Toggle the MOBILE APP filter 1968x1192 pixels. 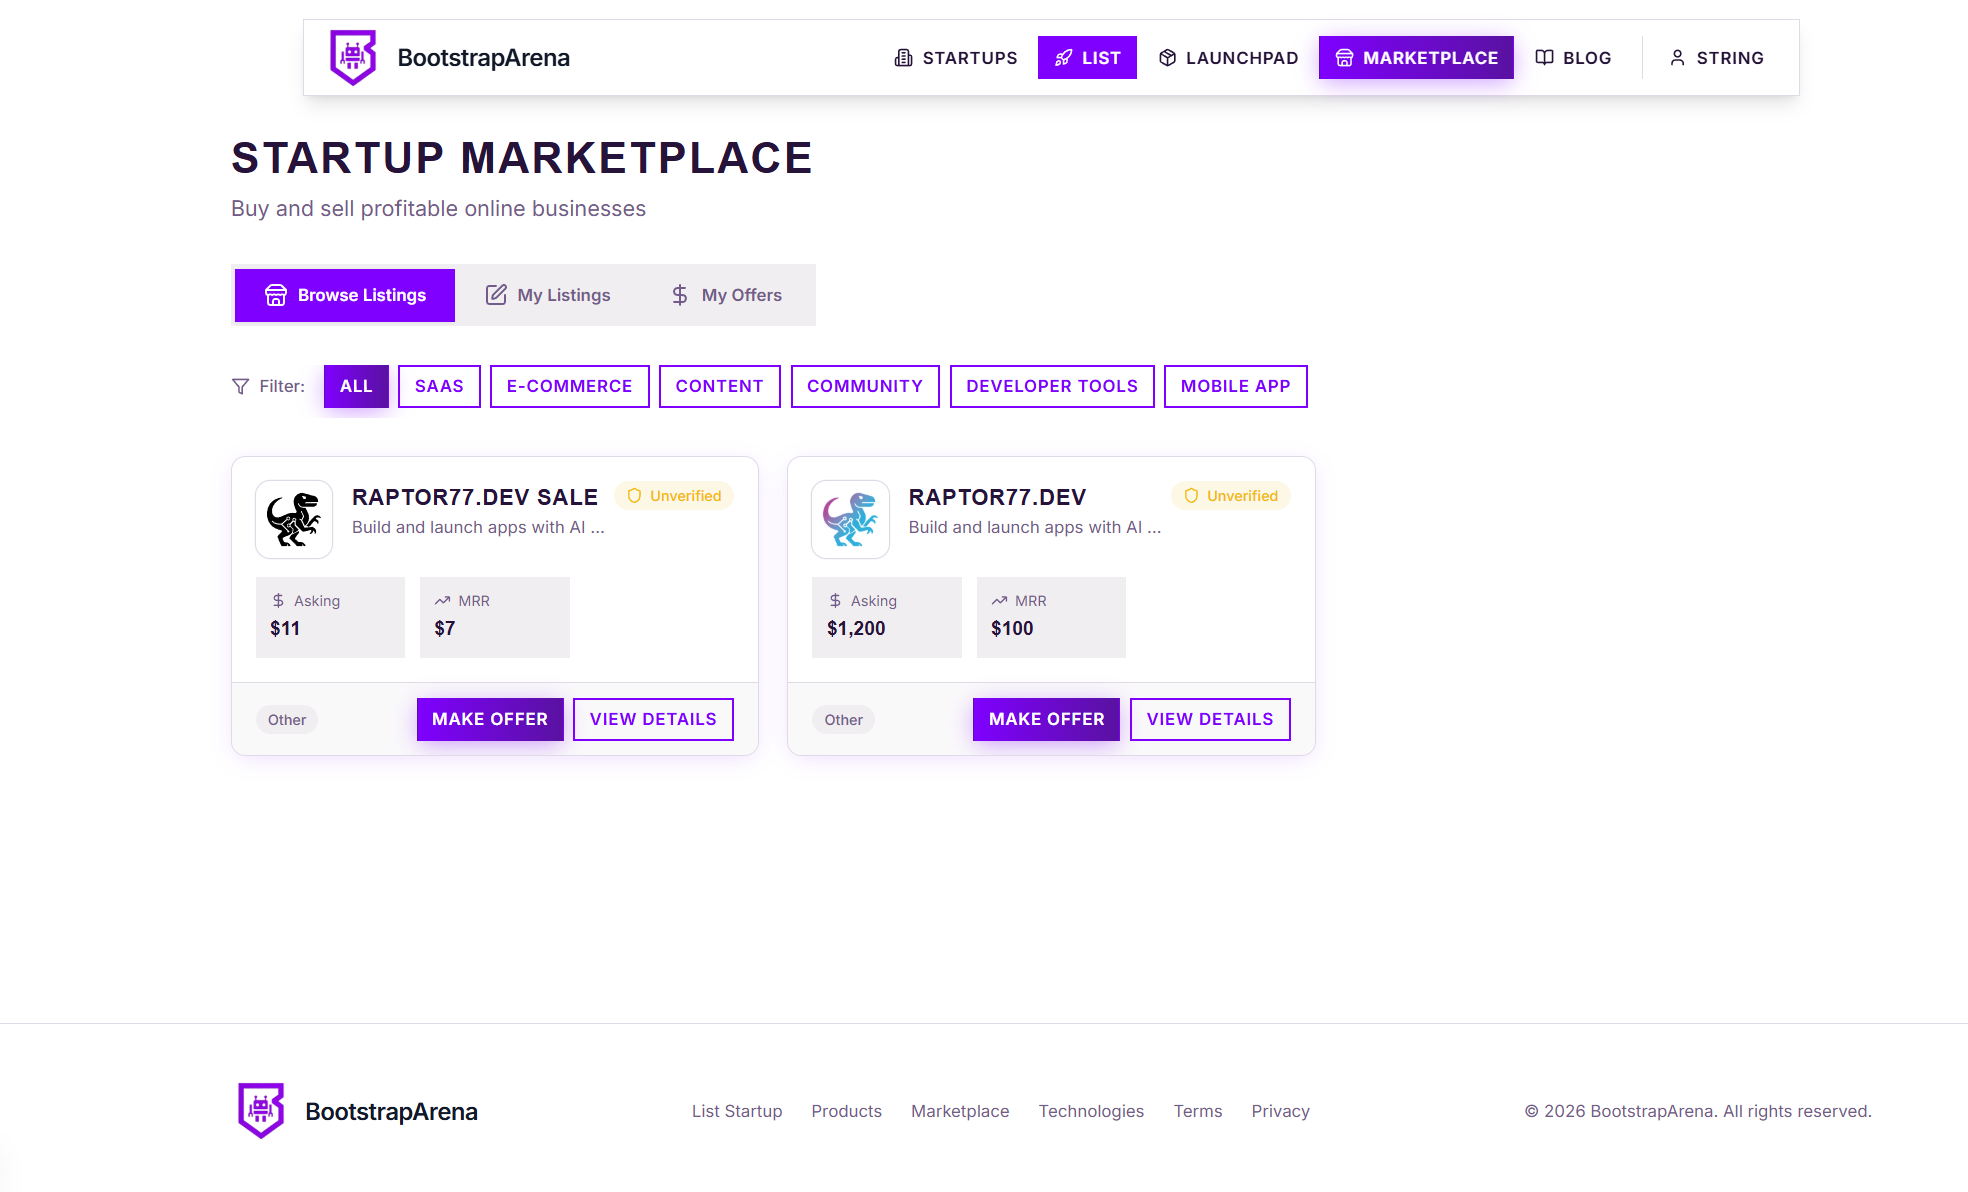coord(1235,386)
